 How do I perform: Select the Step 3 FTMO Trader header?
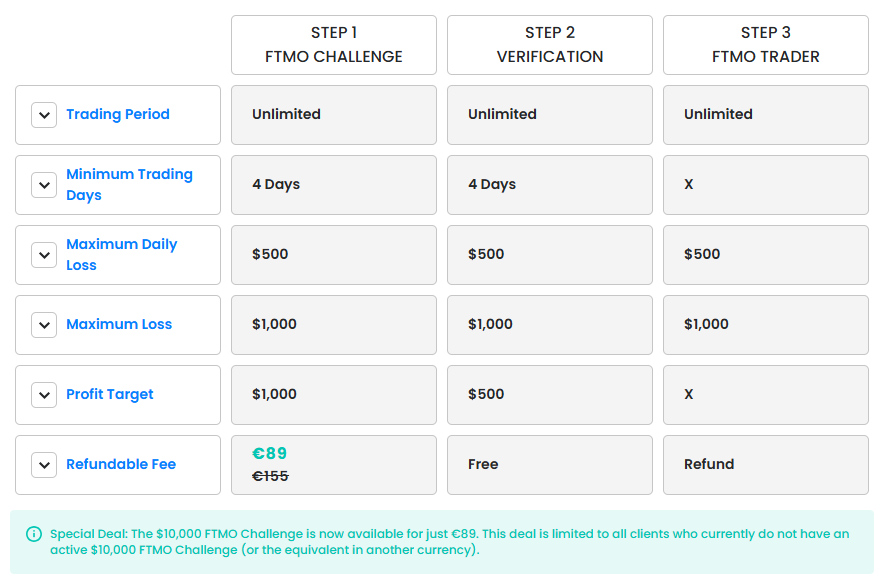coord(766,45)
